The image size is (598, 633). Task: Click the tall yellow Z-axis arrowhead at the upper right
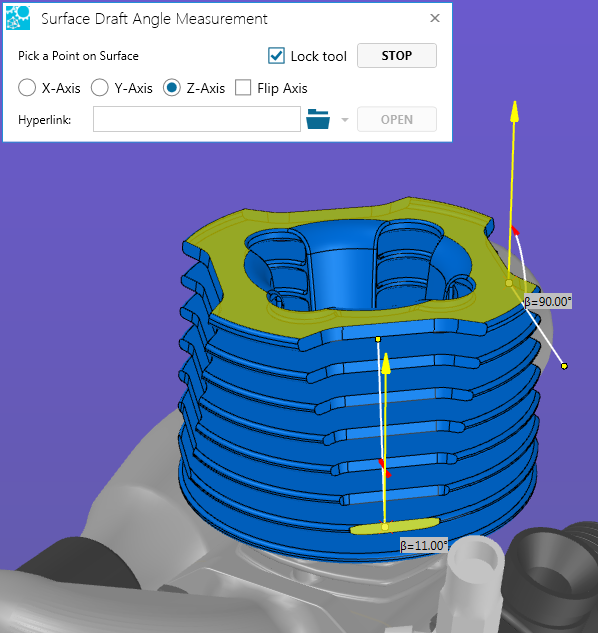514,111
